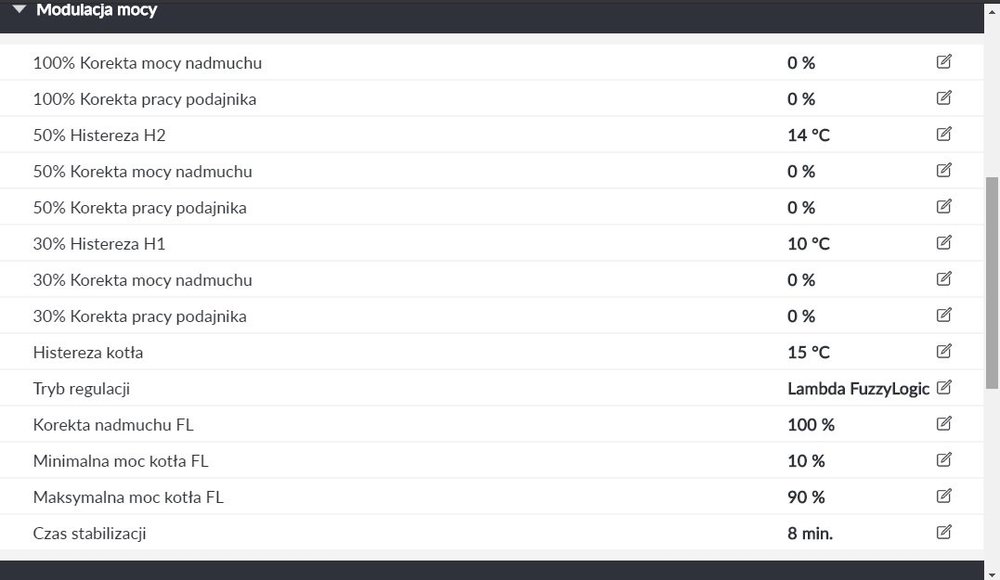
Task: Edit 100% Korekta pracy podajnika value
Action: (x=944, y=98)
